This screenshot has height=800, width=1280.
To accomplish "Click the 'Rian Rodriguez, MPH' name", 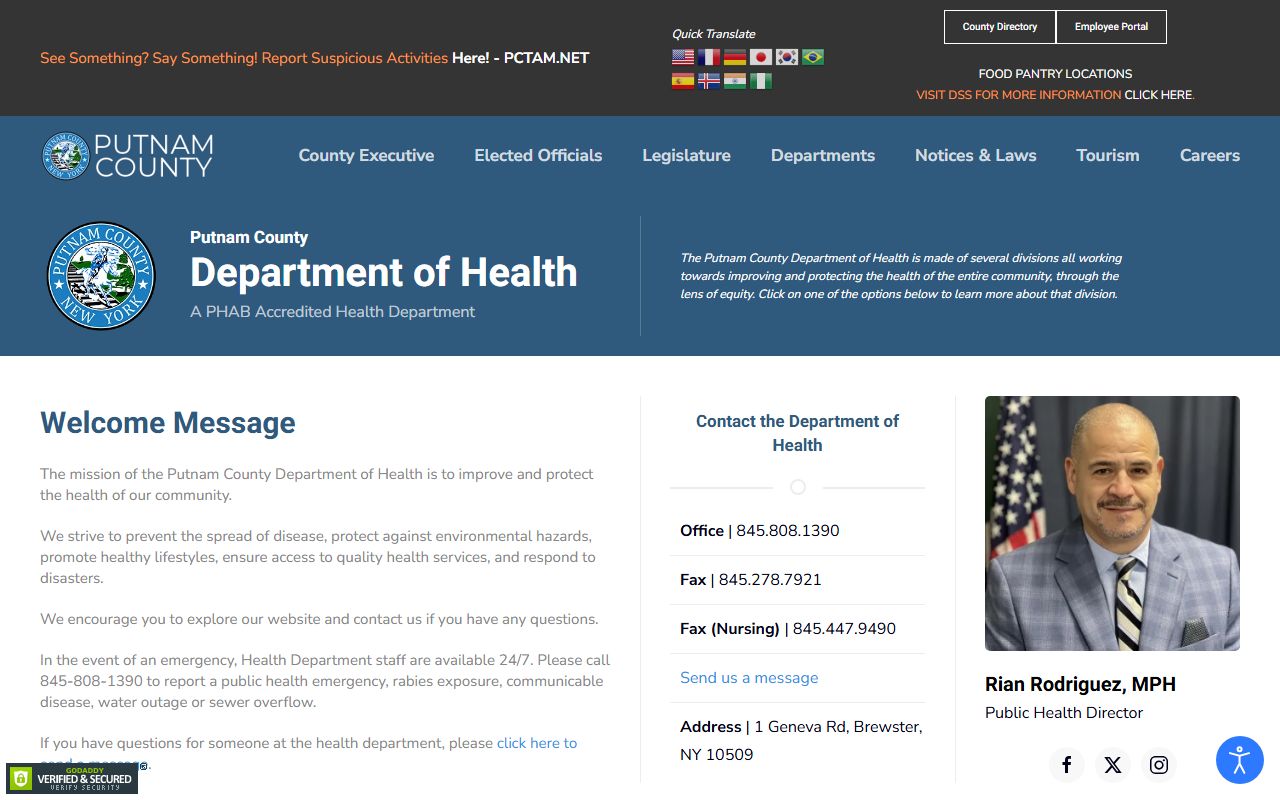I will [1080, 684].
